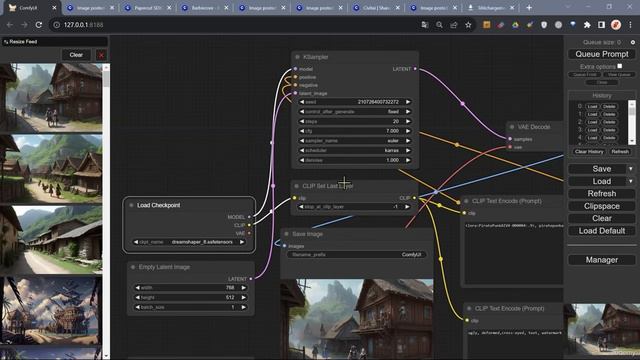The image size is (640, 360).
Task: Open the Manager button
Action: (x=602, y=260)
